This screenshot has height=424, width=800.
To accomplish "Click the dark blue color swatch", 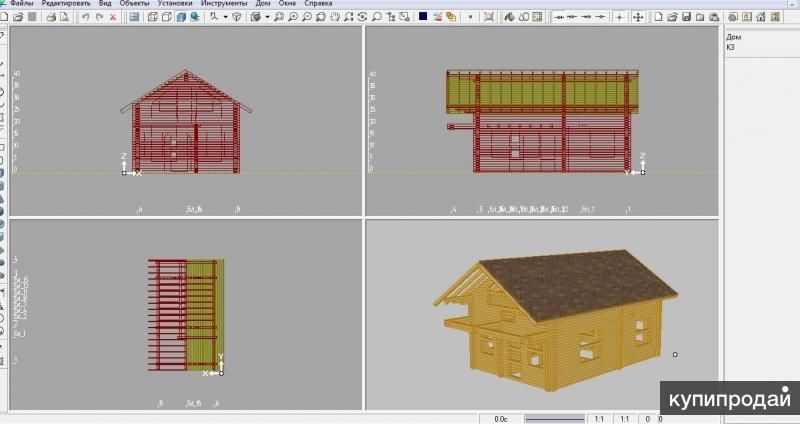I will [423, 16].
